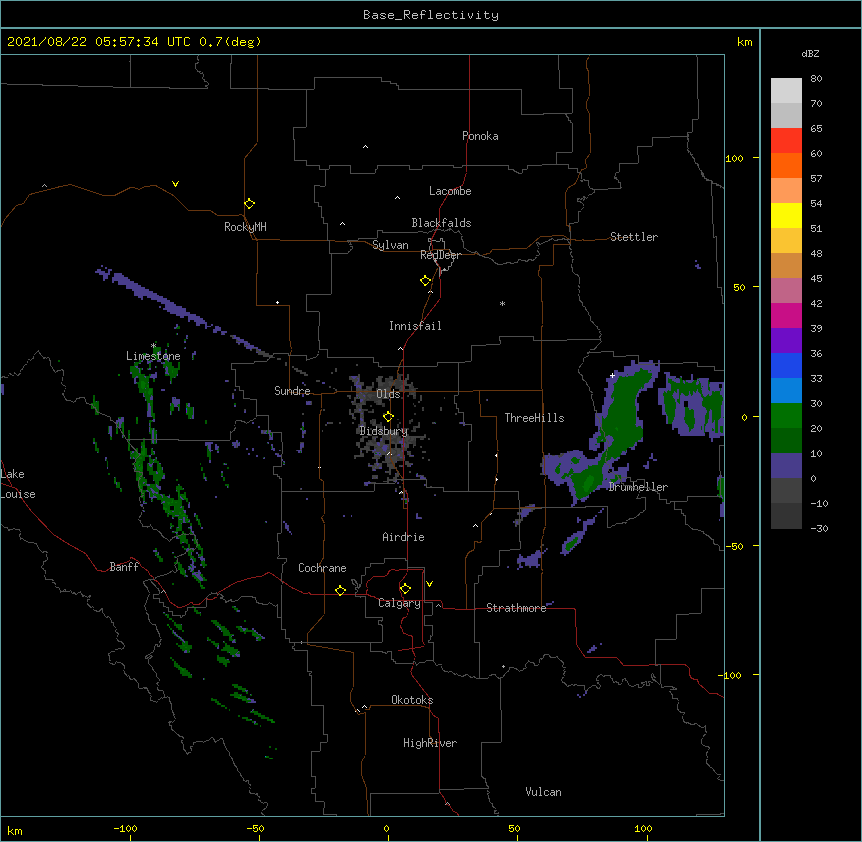Click the Innisfail label
The width and height of the screenshot is (862, 842).
coord(415,326)
